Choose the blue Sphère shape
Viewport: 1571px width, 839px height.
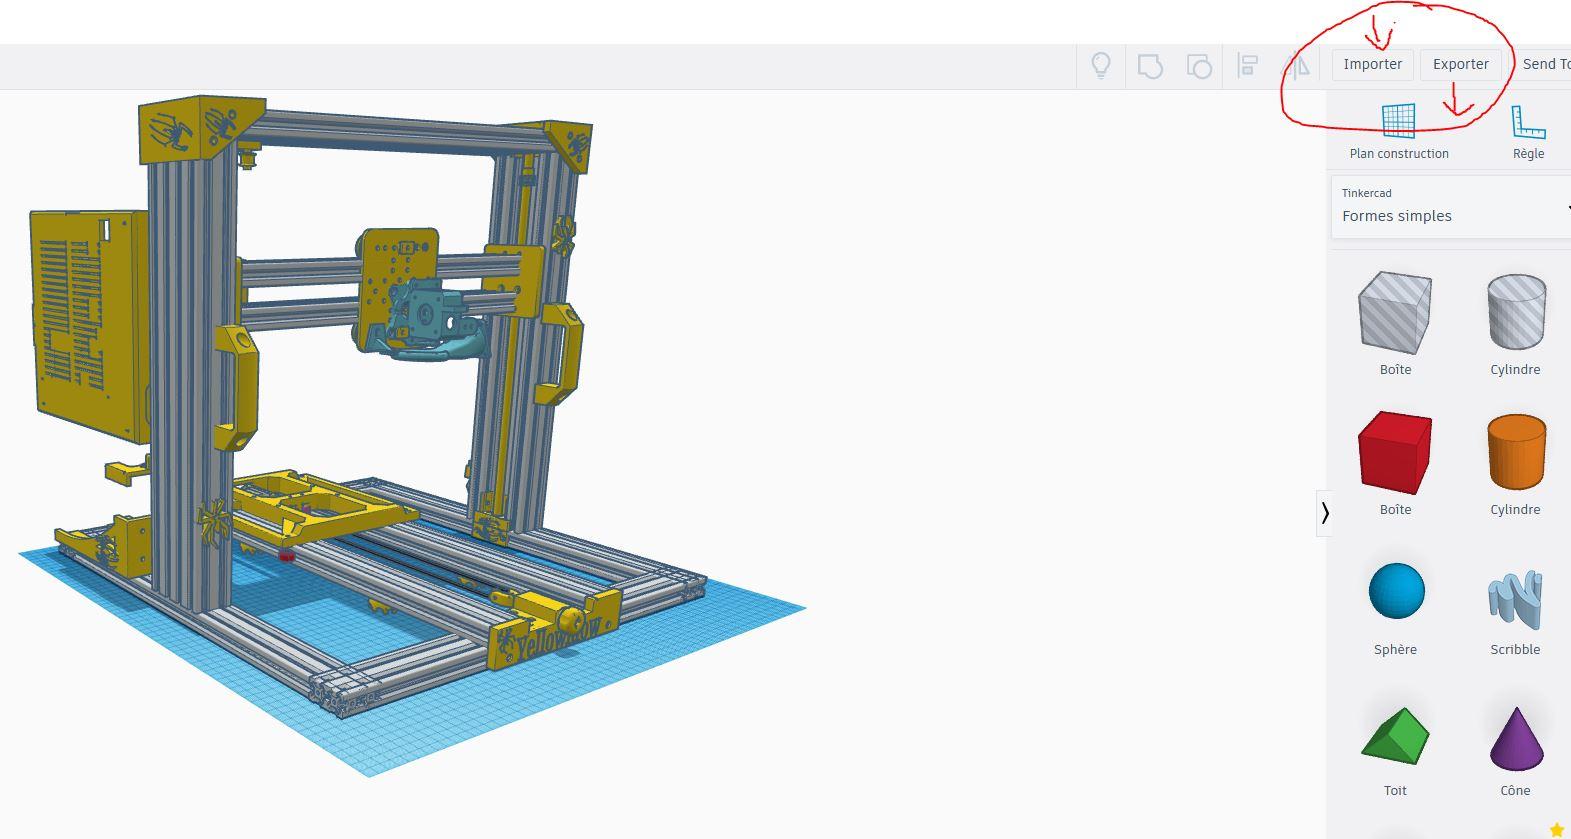coord(1395,604)
